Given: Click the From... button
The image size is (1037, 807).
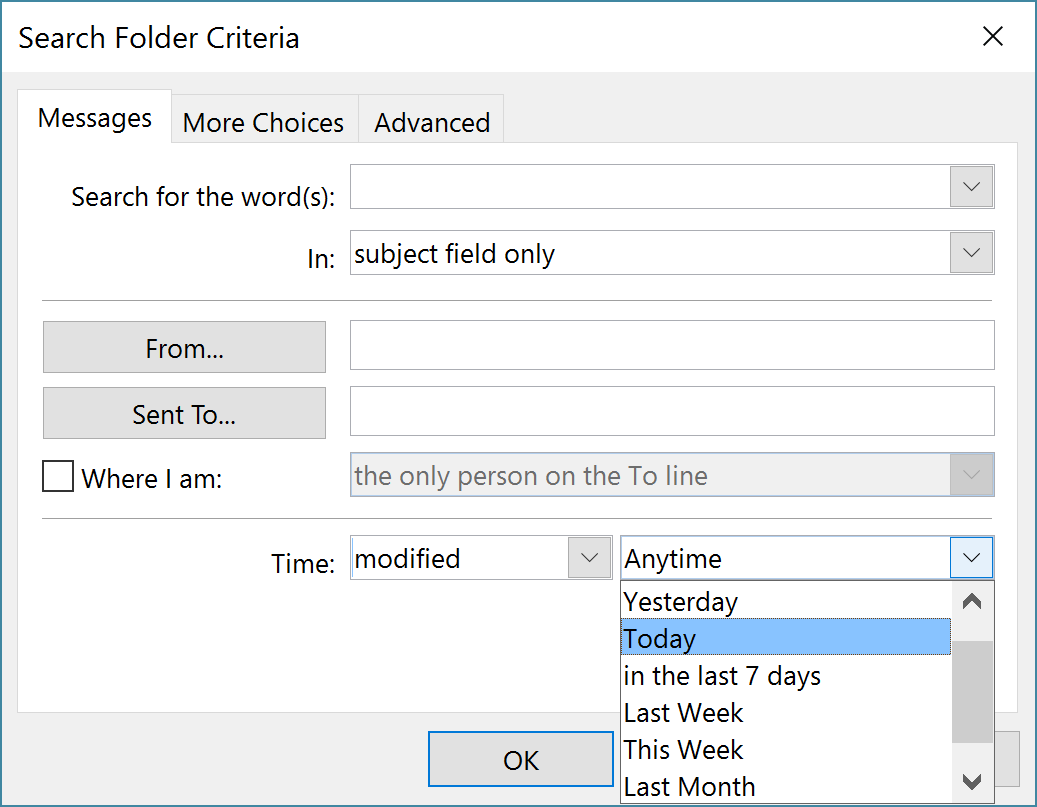Looking at the screenshot, I should click(x=184, y=347).
